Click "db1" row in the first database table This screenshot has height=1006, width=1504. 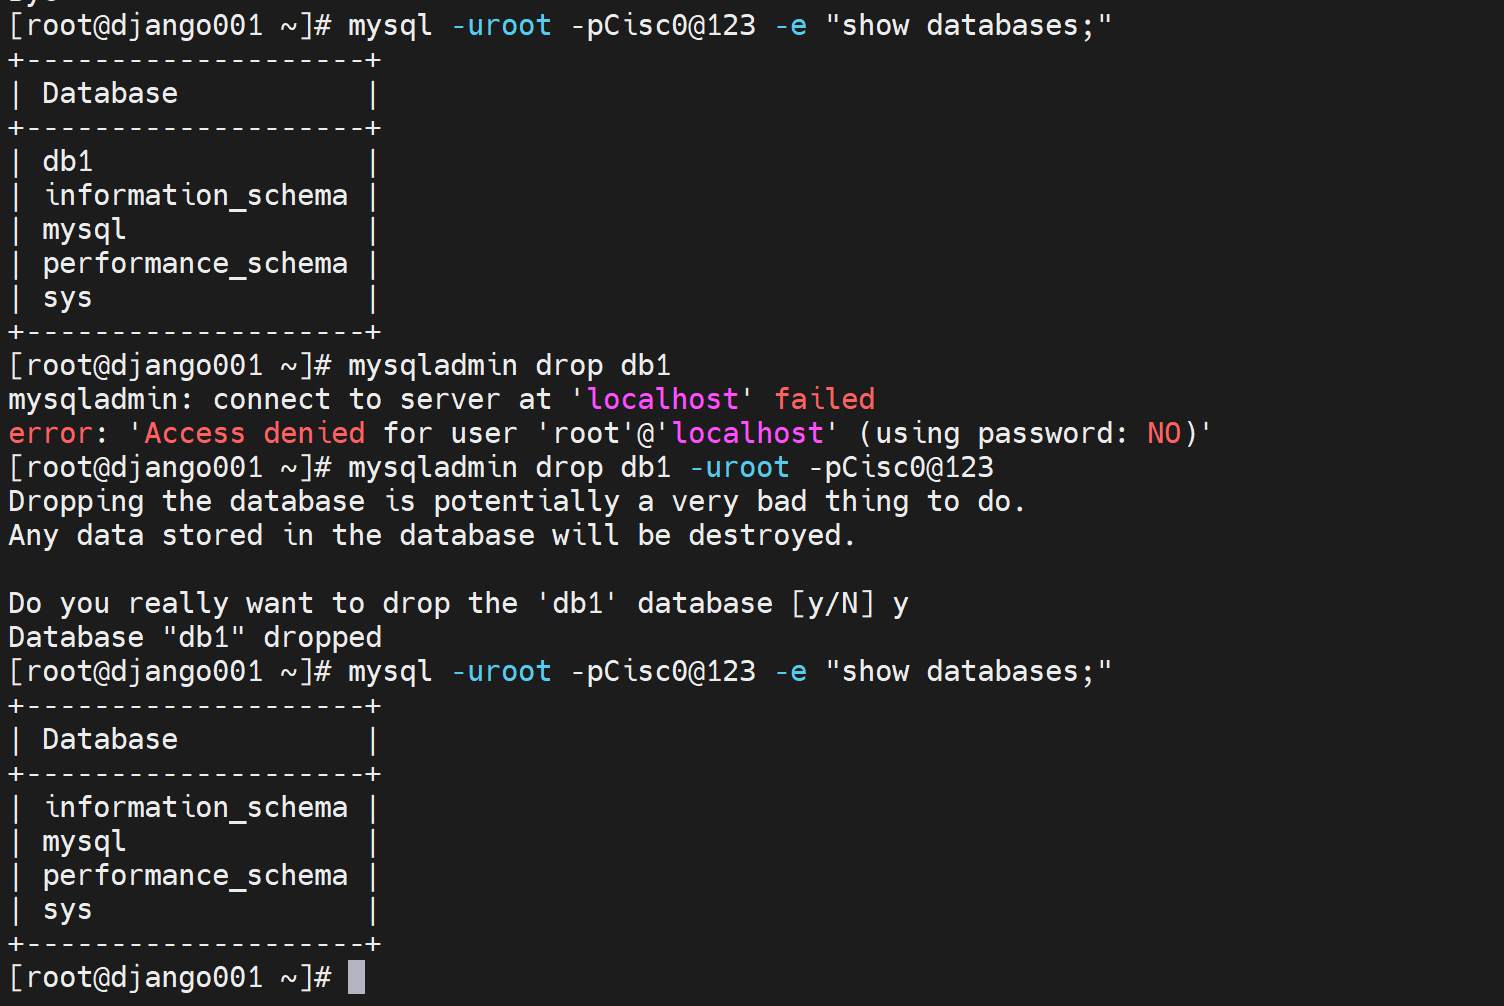coord(67,161)
